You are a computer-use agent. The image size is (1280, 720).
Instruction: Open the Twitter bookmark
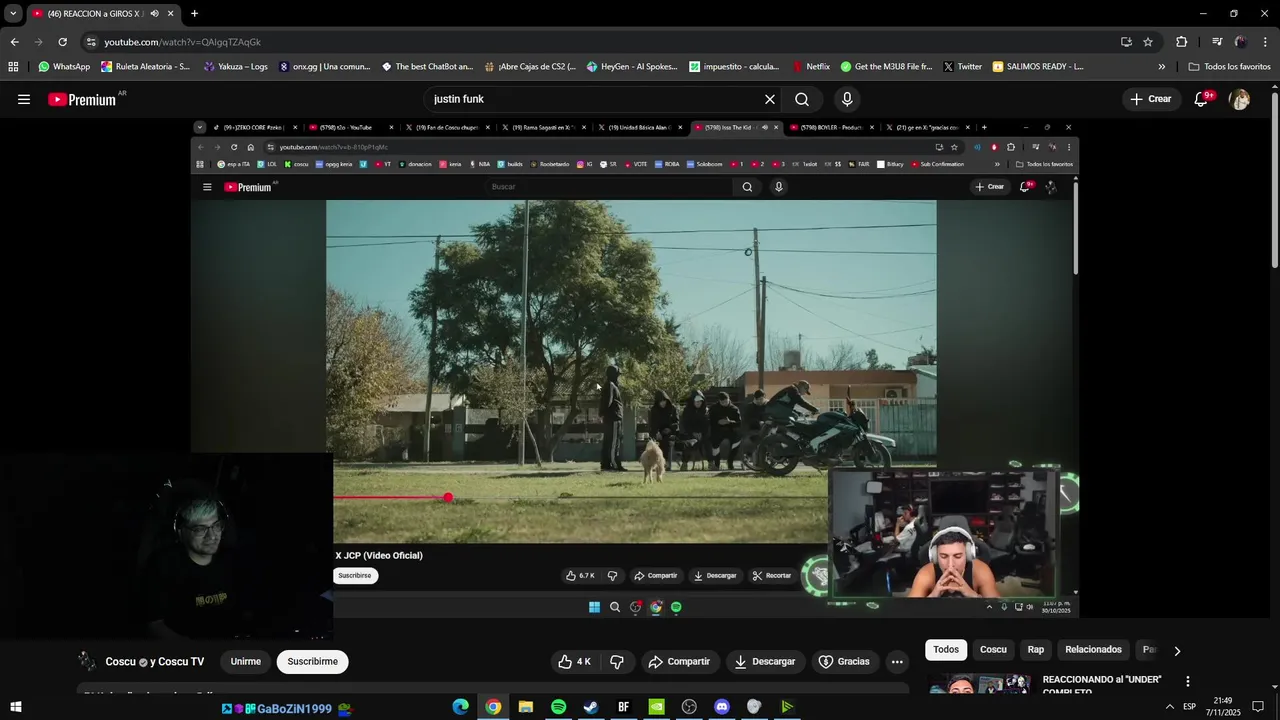[x=962, y=67]
